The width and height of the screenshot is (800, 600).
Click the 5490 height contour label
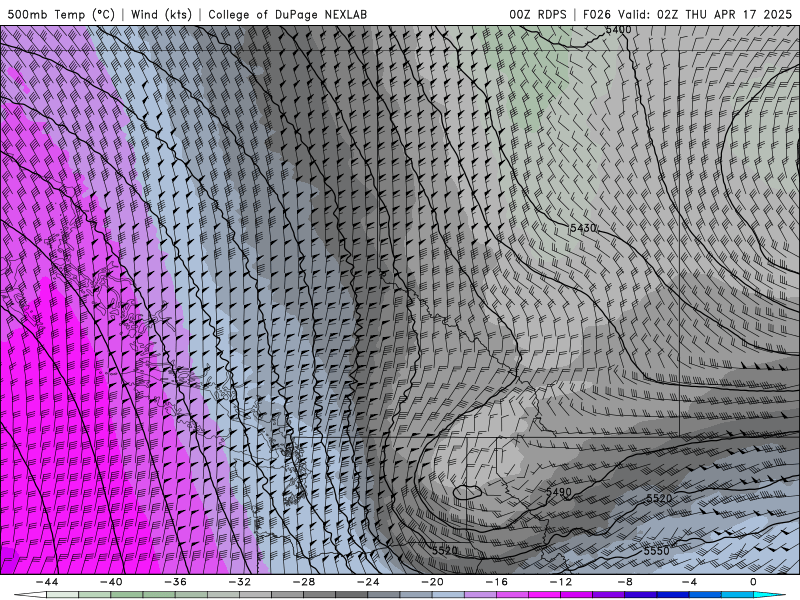tap(559, 492)
